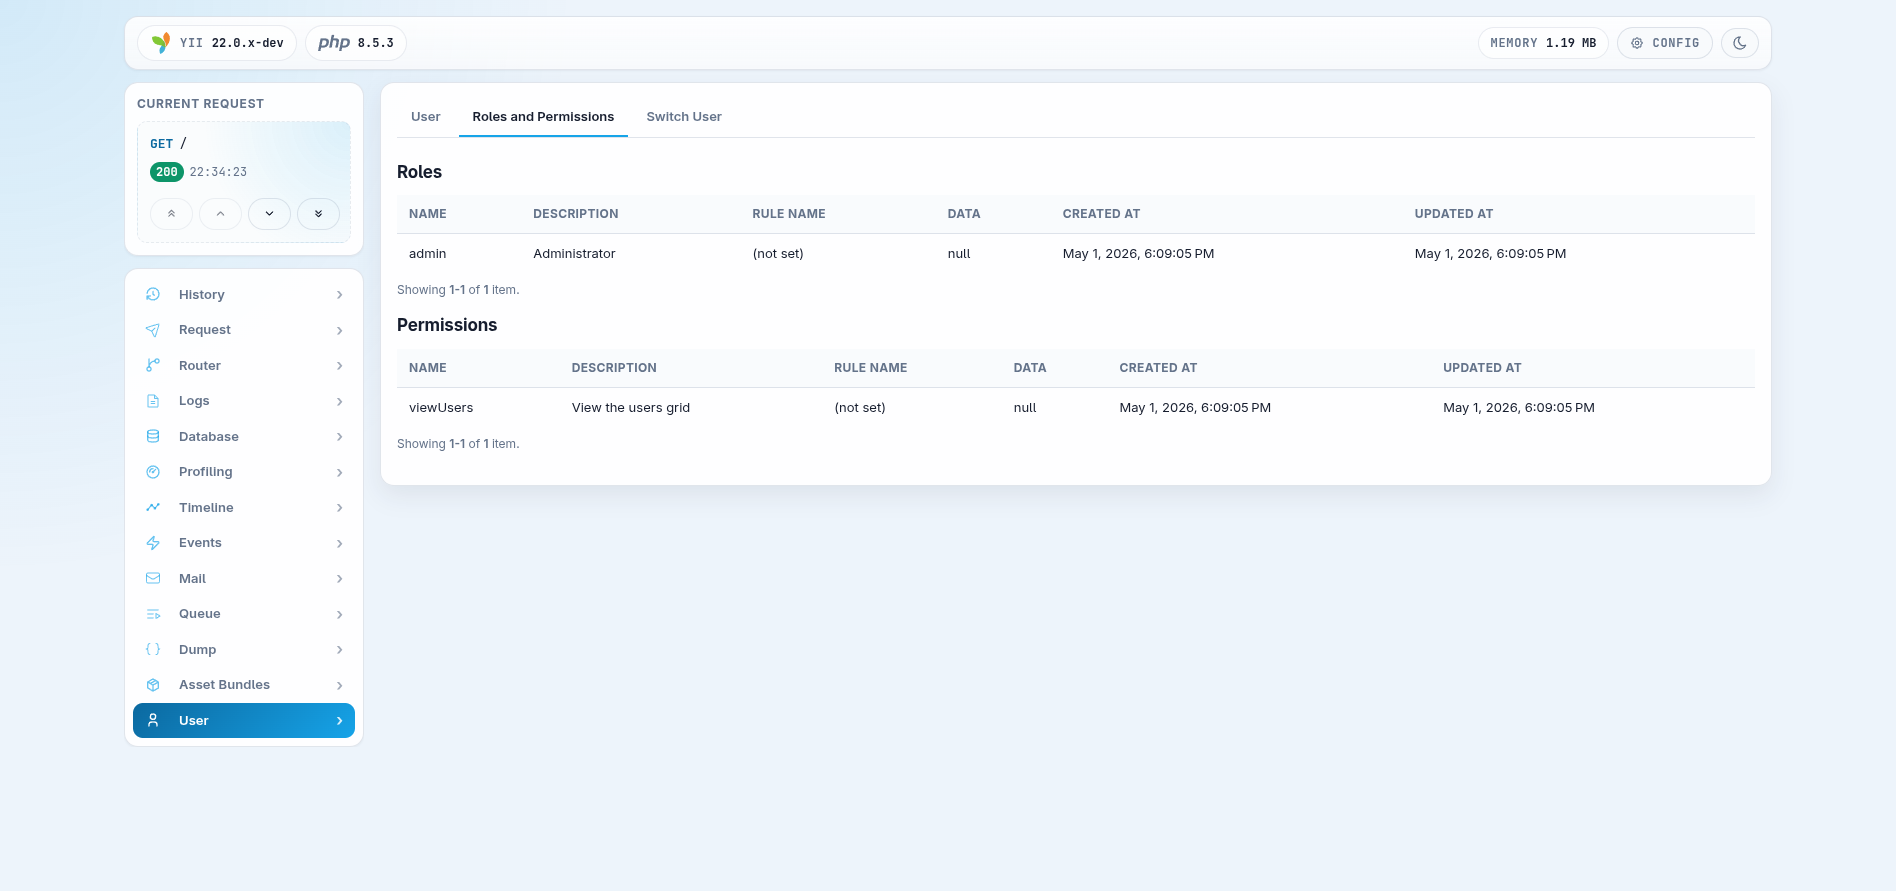Click the Database cylinder icon
Viewport: 1896px width, 891px height.
pos(153,436)
